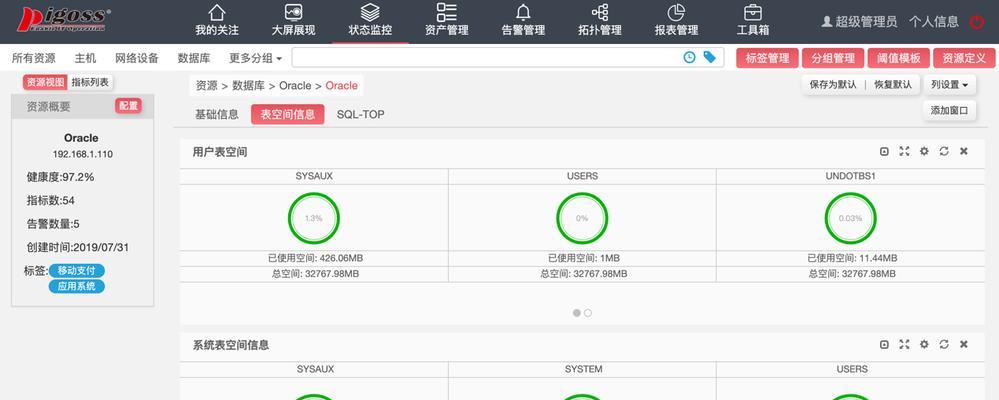Click 阈值模板 button
Viewport: 999px width, 400px height.
point(898,58)
